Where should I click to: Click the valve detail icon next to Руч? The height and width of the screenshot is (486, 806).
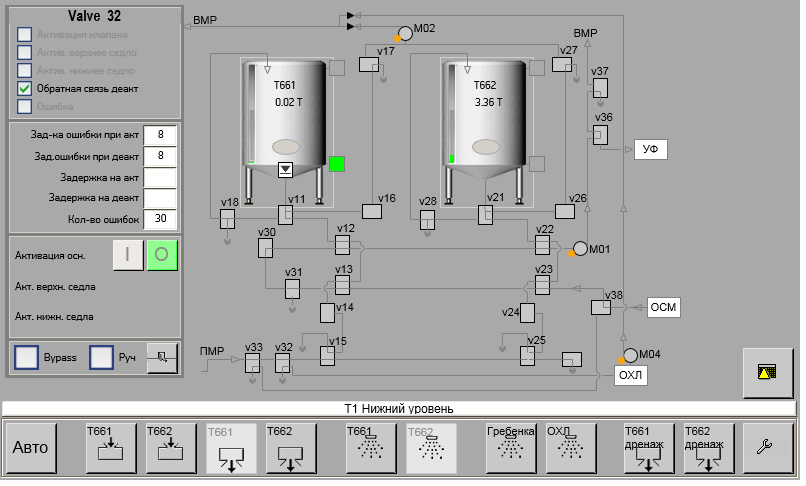click(x=161, y=357)
